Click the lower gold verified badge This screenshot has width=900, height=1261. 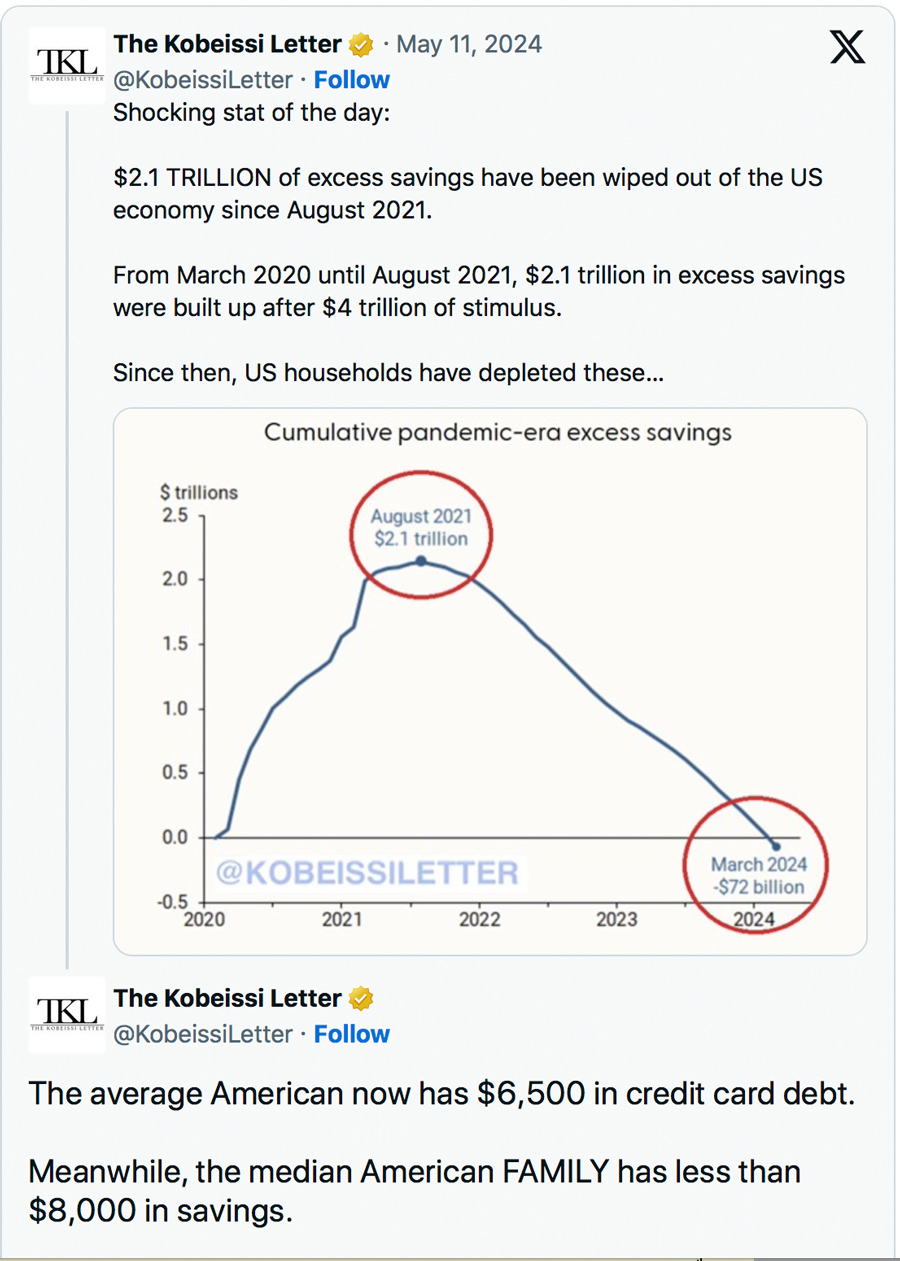pyautogui.click(x=361, y=999)
